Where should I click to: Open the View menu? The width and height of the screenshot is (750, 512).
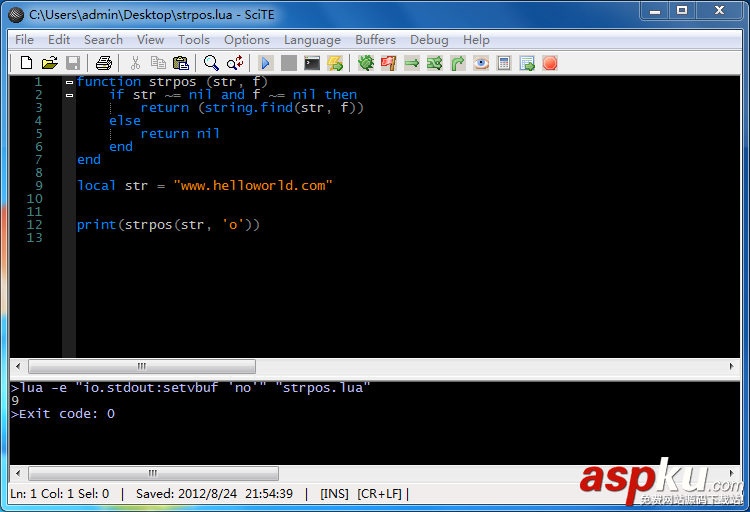coord(150,40)
